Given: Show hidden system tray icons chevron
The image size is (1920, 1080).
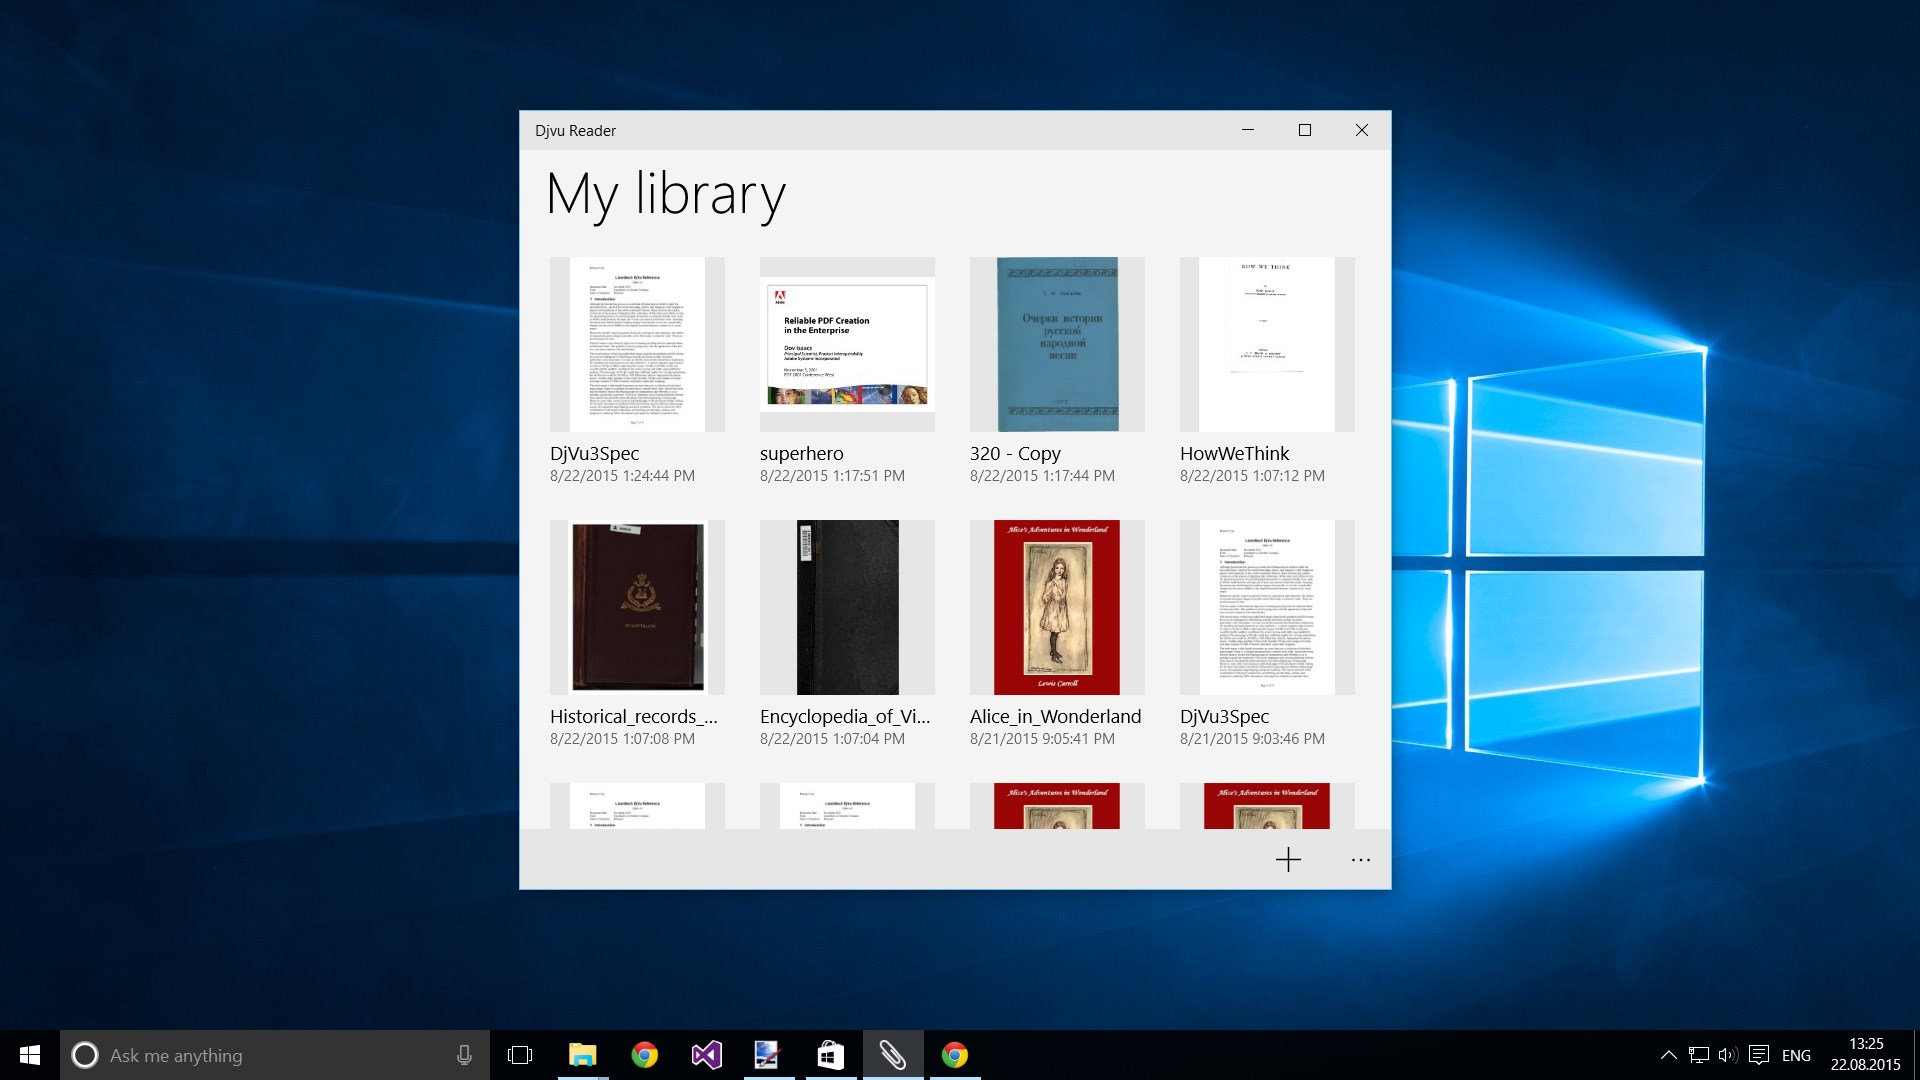Looking at the screenshot, I should point(1668,1055).
